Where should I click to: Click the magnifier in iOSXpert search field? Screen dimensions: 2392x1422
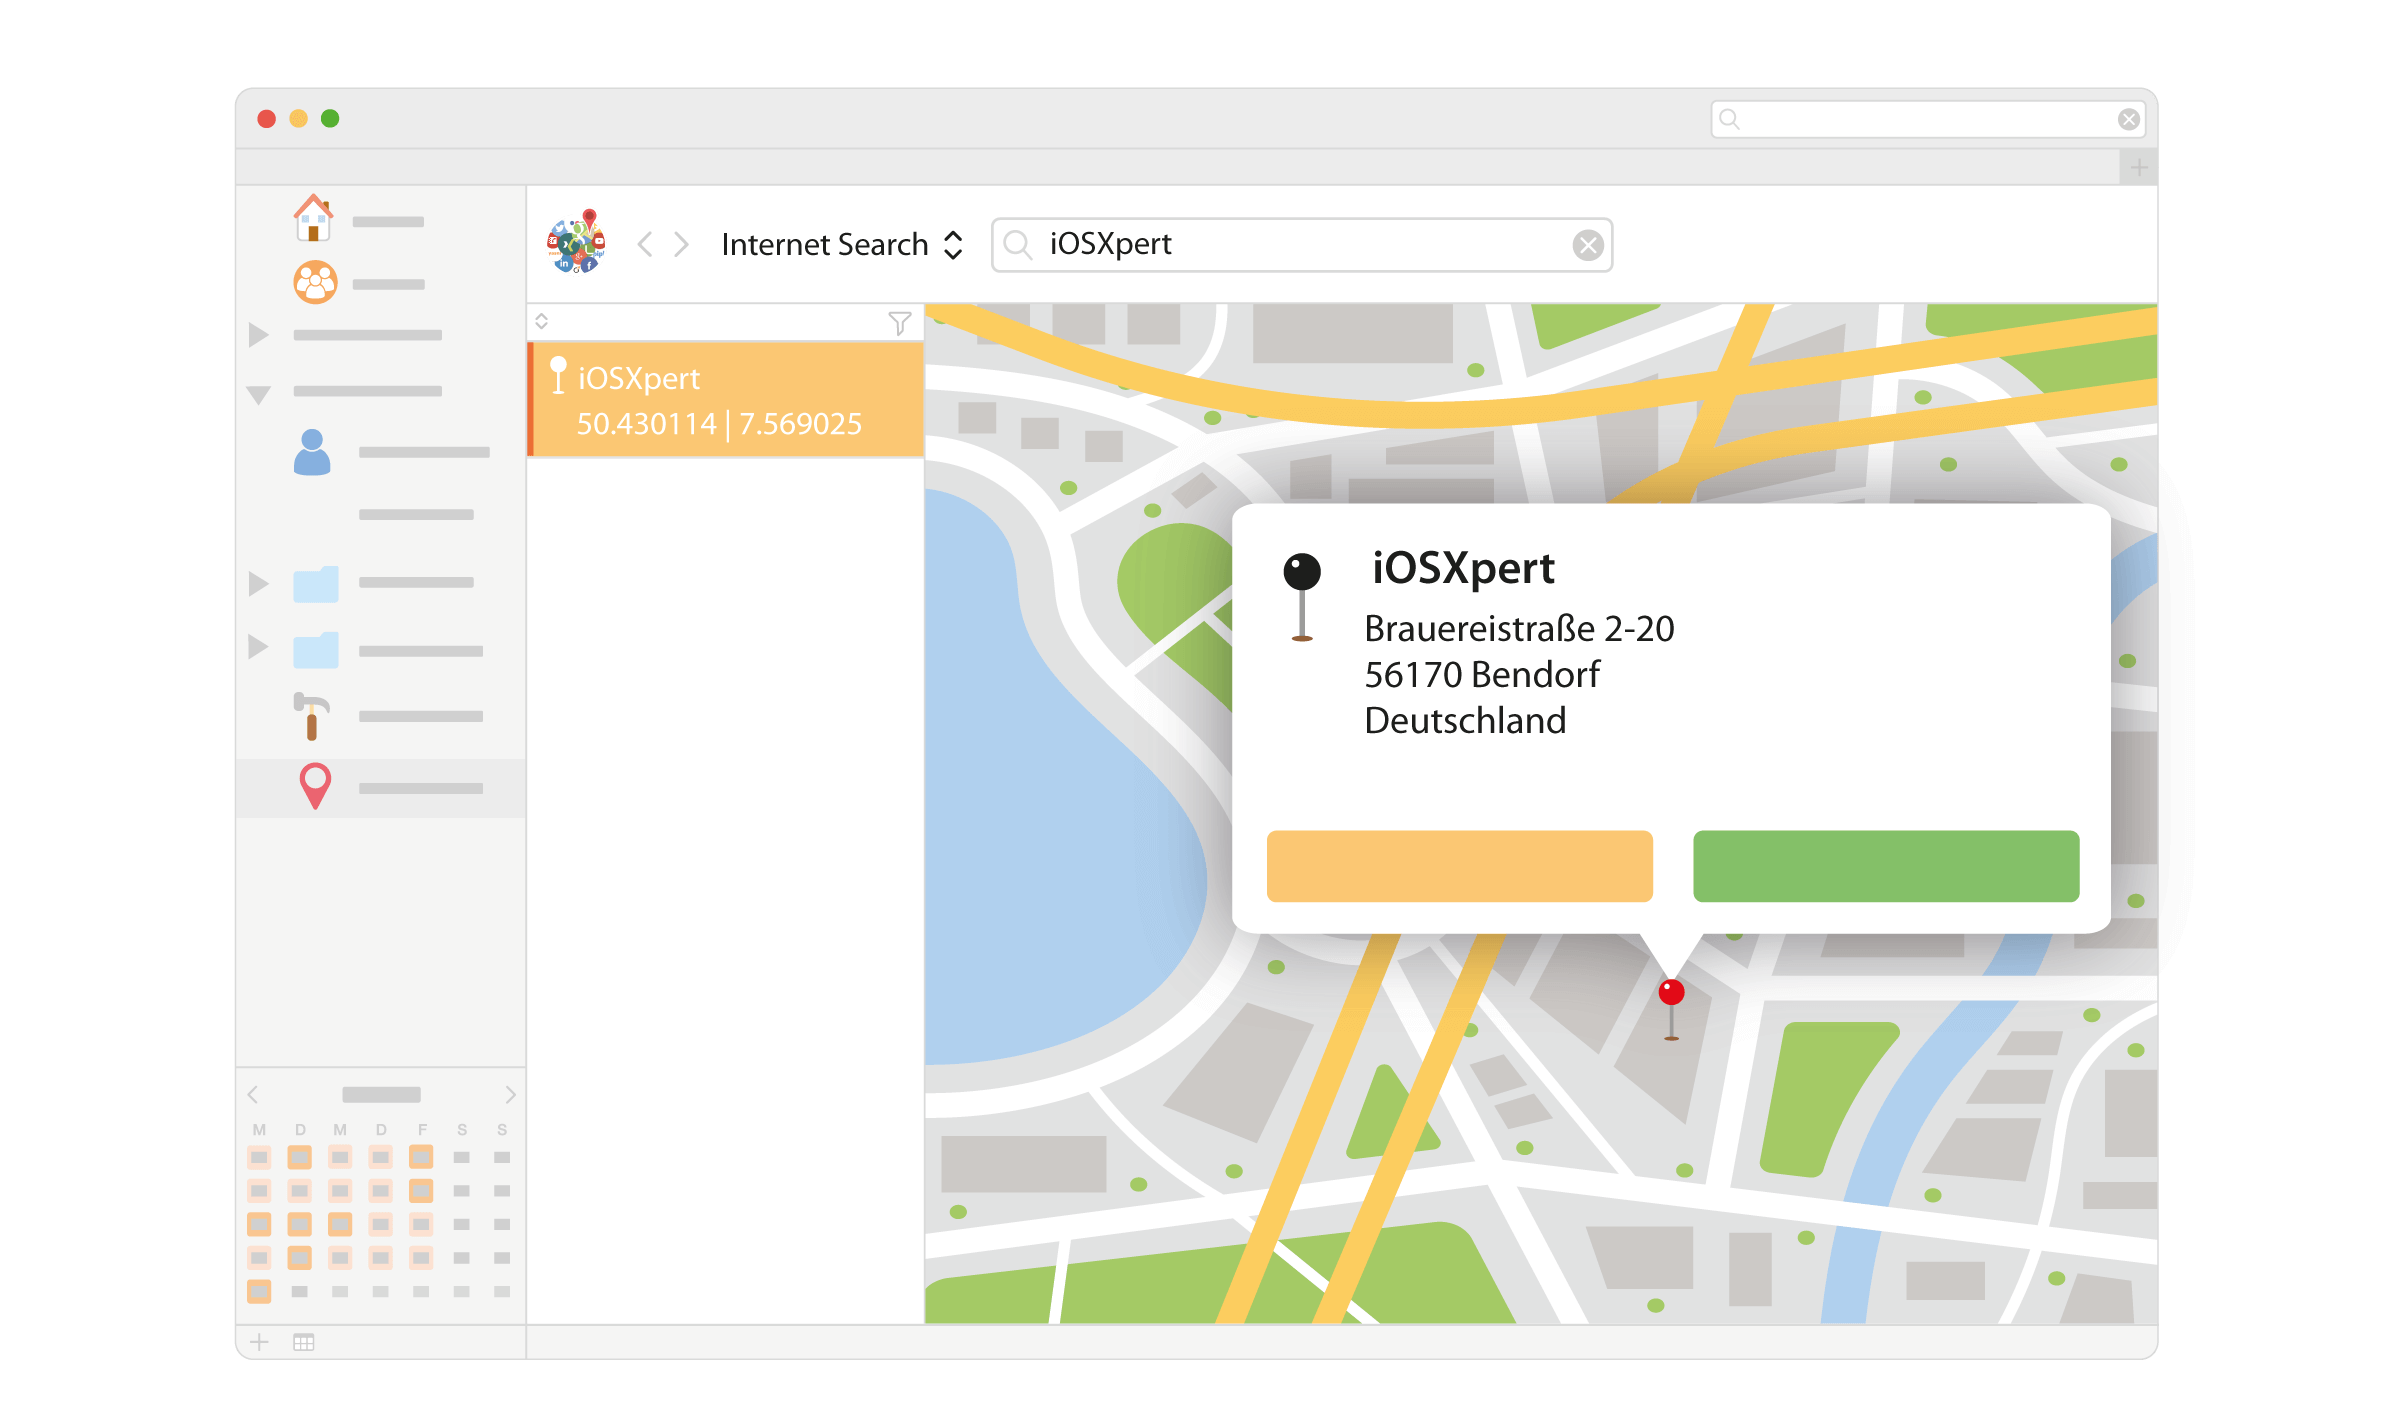(1018, 245)
